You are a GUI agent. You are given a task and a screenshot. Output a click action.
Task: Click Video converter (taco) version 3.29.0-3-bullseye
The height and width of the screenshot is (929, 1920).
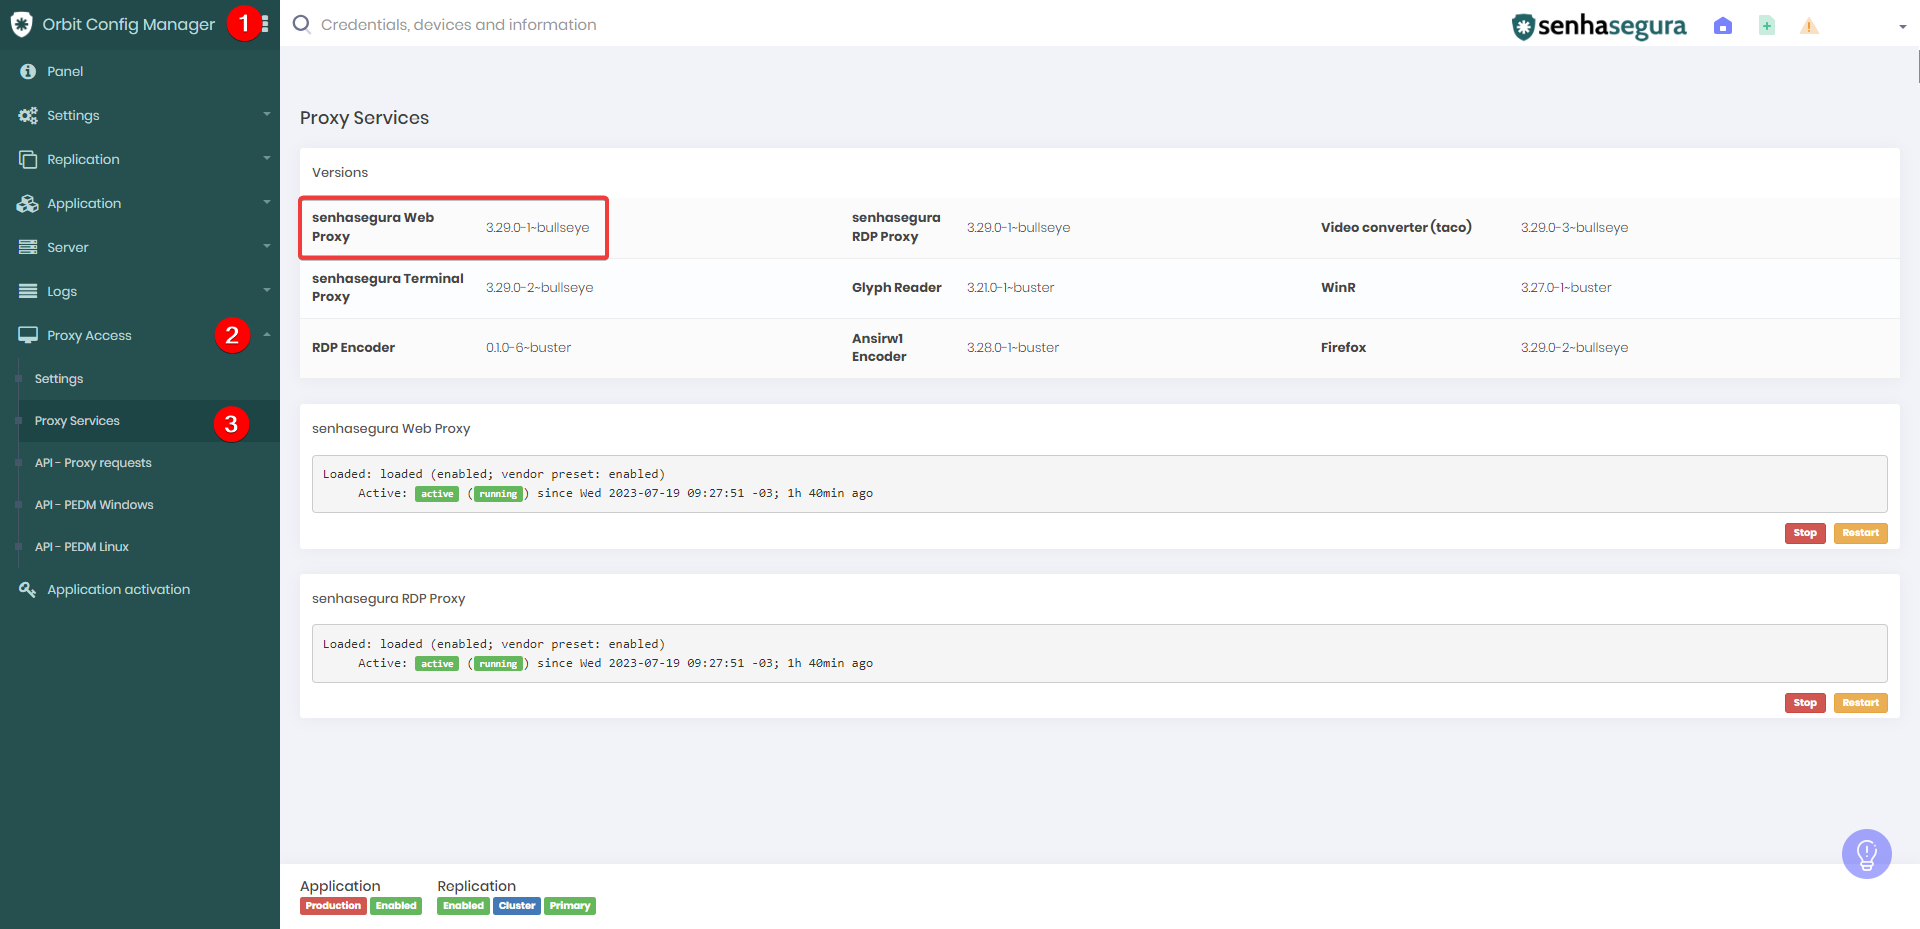point(1574,228)
